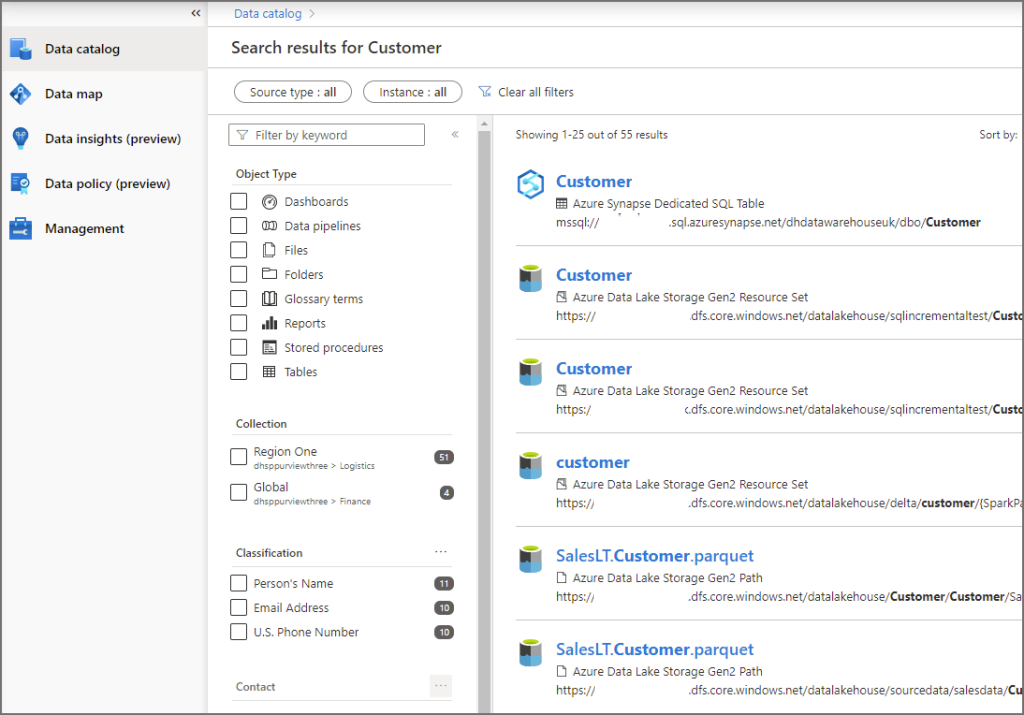The image size is (1024, 715).
Task: Click the scroll up arrow of filter panel
Action: (x=484, y=123)
